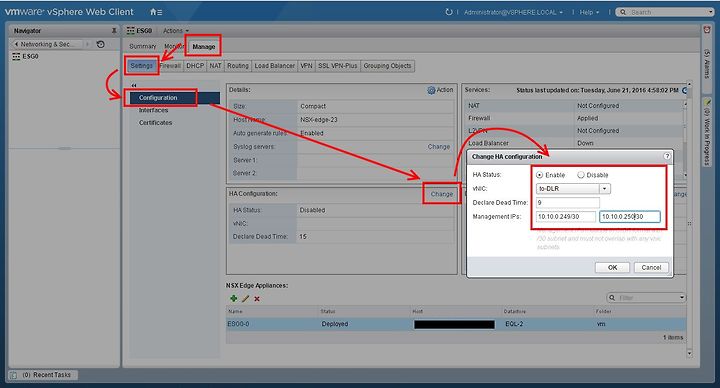Screen dimensions: 720x388
Task: Click the second Management IP field
Action: (x=630, y=216)
